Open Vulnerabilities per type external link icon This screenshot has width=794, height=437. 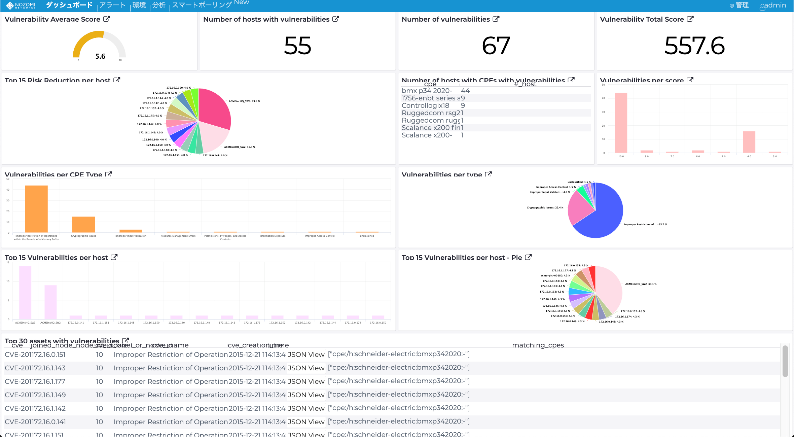pyautogui.click(x=487, y=174)
